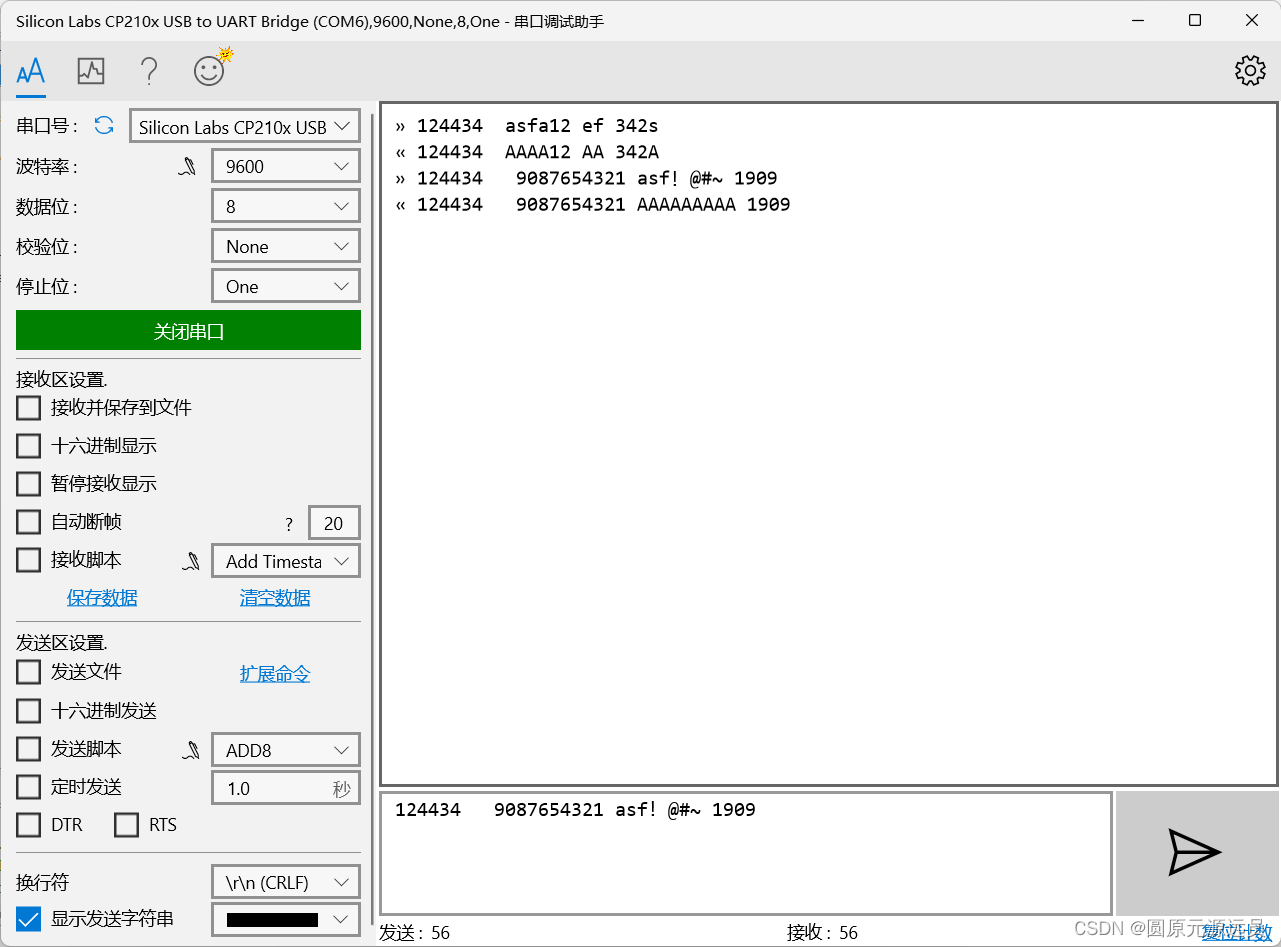The height and width of the screenshot is (947, 1281).
Task: Enable 接收并保存到文件 checkbox
Action: coord(29,408)
